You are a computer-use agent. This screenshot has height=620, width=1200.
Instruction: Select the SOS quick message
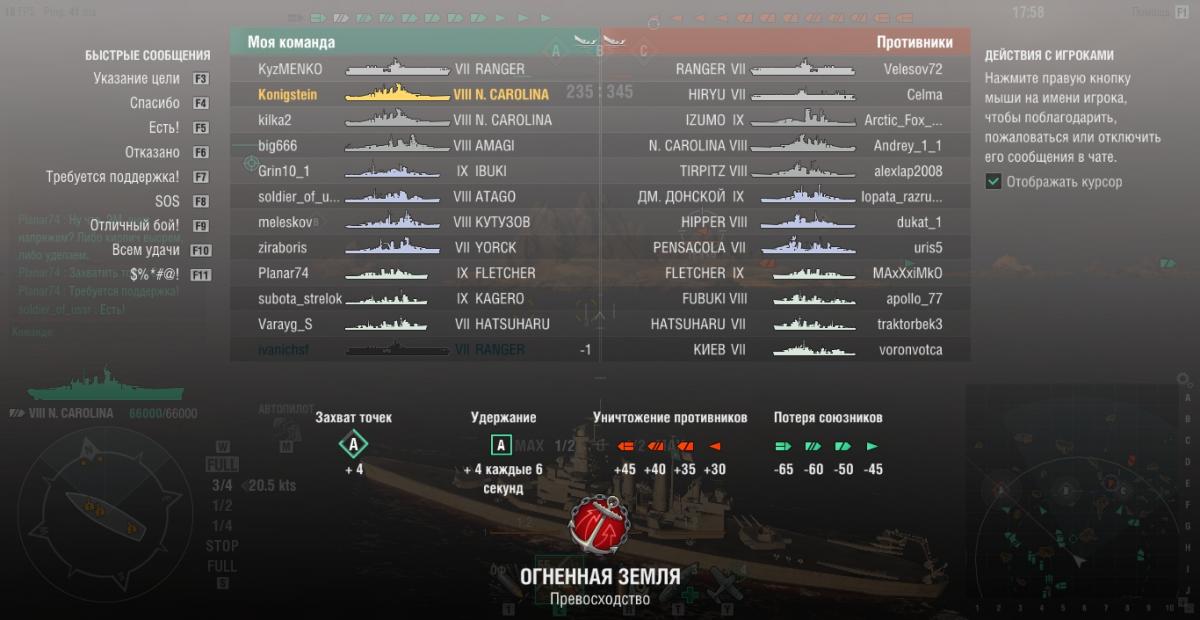point(167,201)
